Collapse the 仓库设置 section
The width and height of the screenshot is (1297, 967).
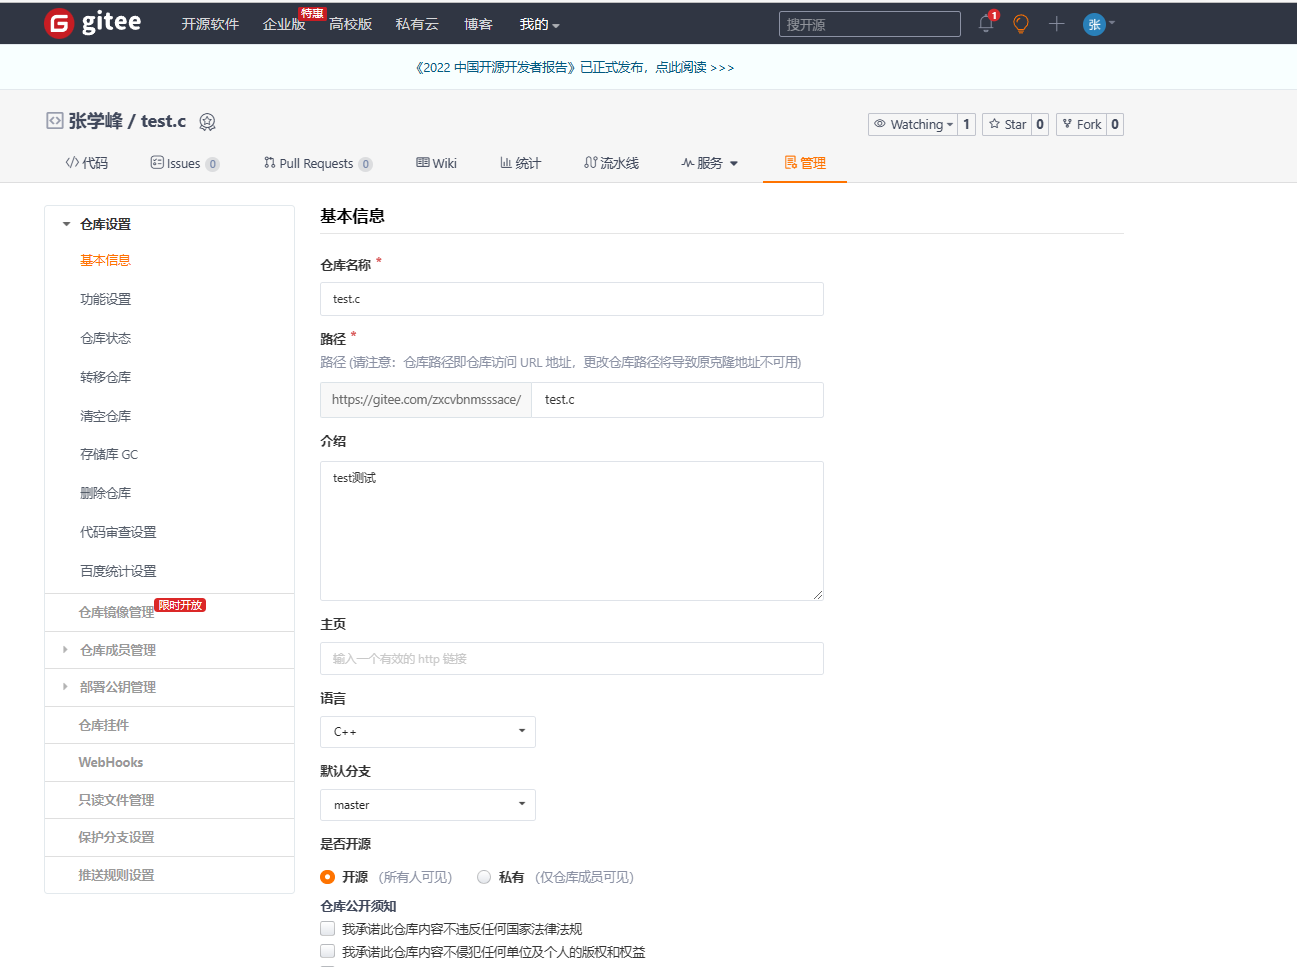point(105,224)
